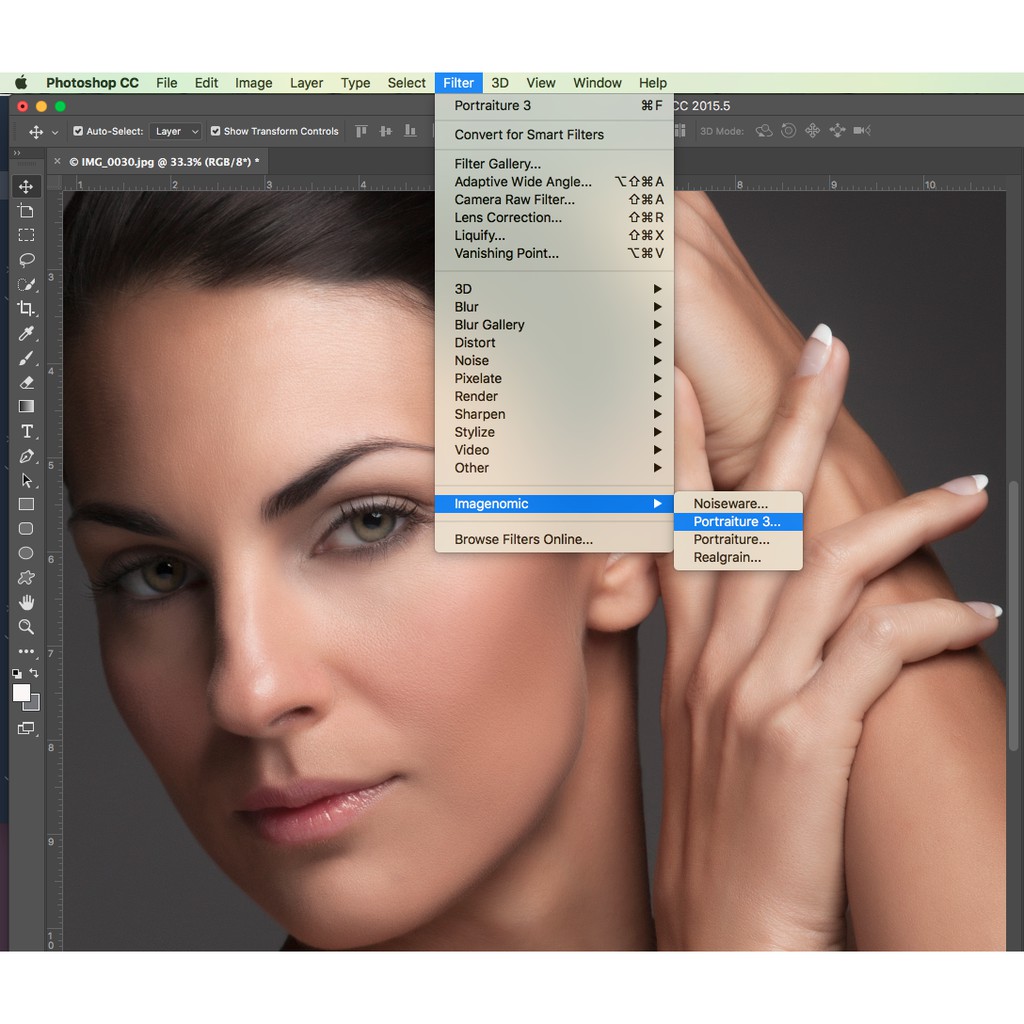This screenshot has height=1024, width=1024.
Task: Click Browse Filters Online...
Action: pyautogui.click(x=523, y=540)
